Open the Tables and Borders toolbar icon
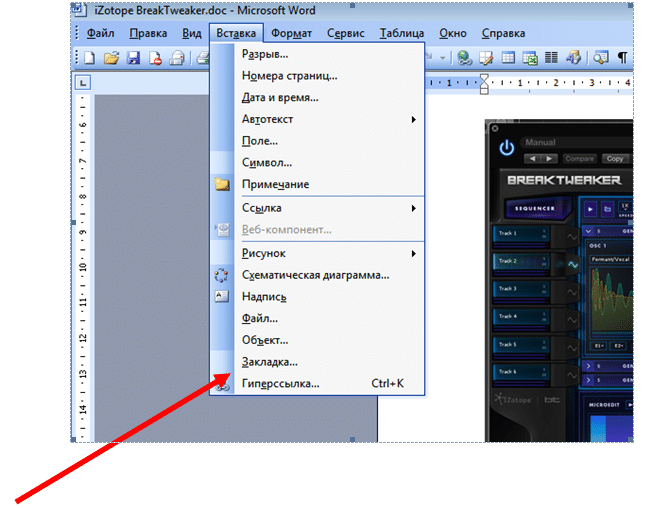Image resolution: width=648 pixels, height=508 pixels. [x=486, y=58]
